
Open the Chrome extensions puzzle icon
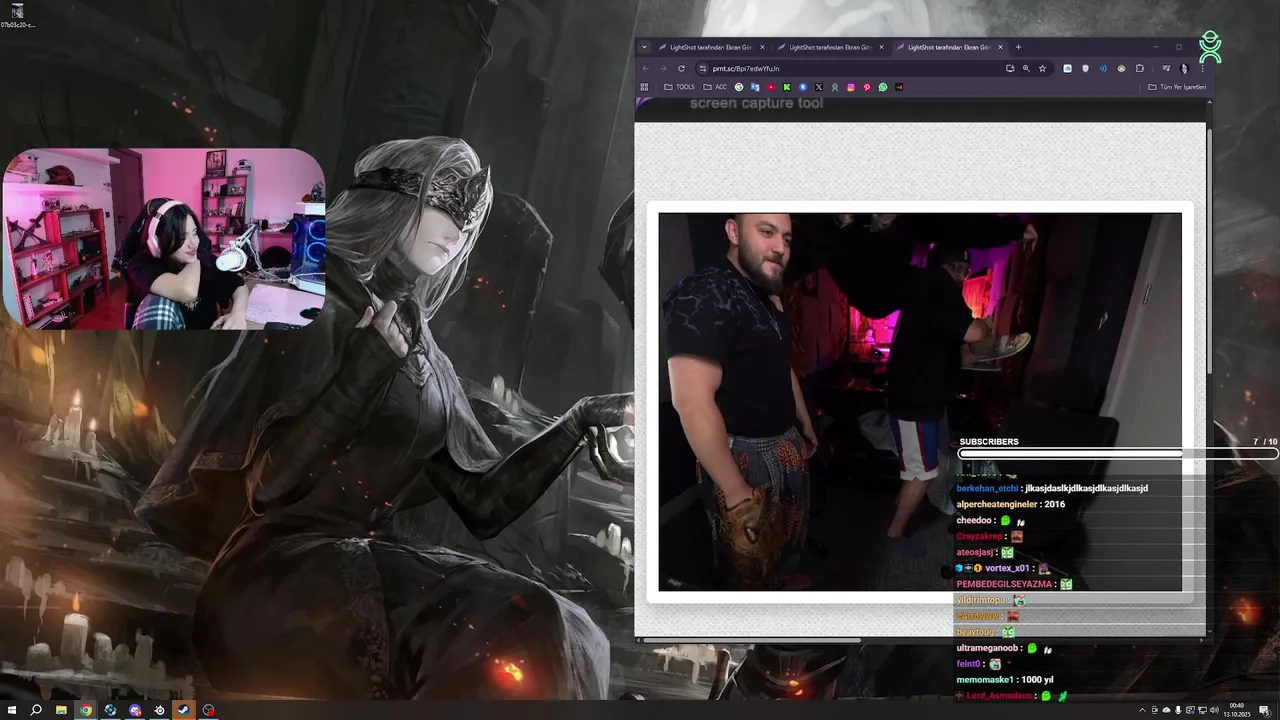click(x=1139, y=68)
